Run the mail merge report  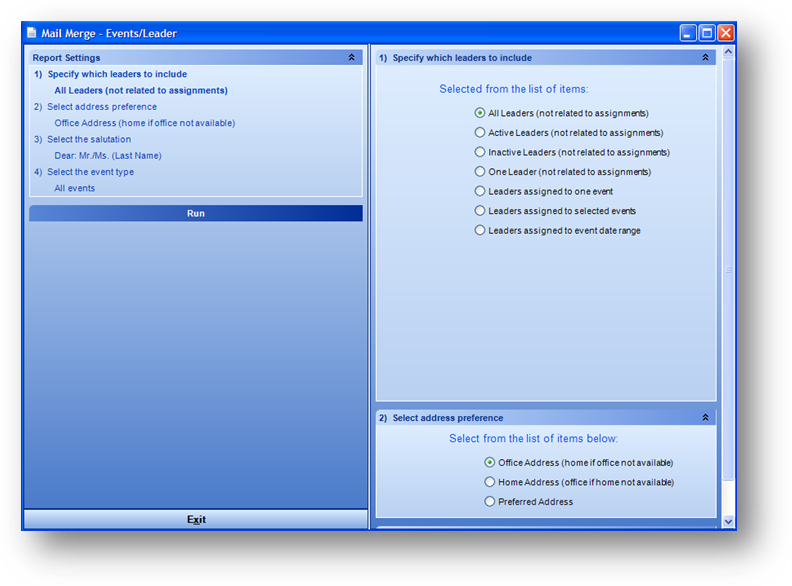[x=196, y=213]
